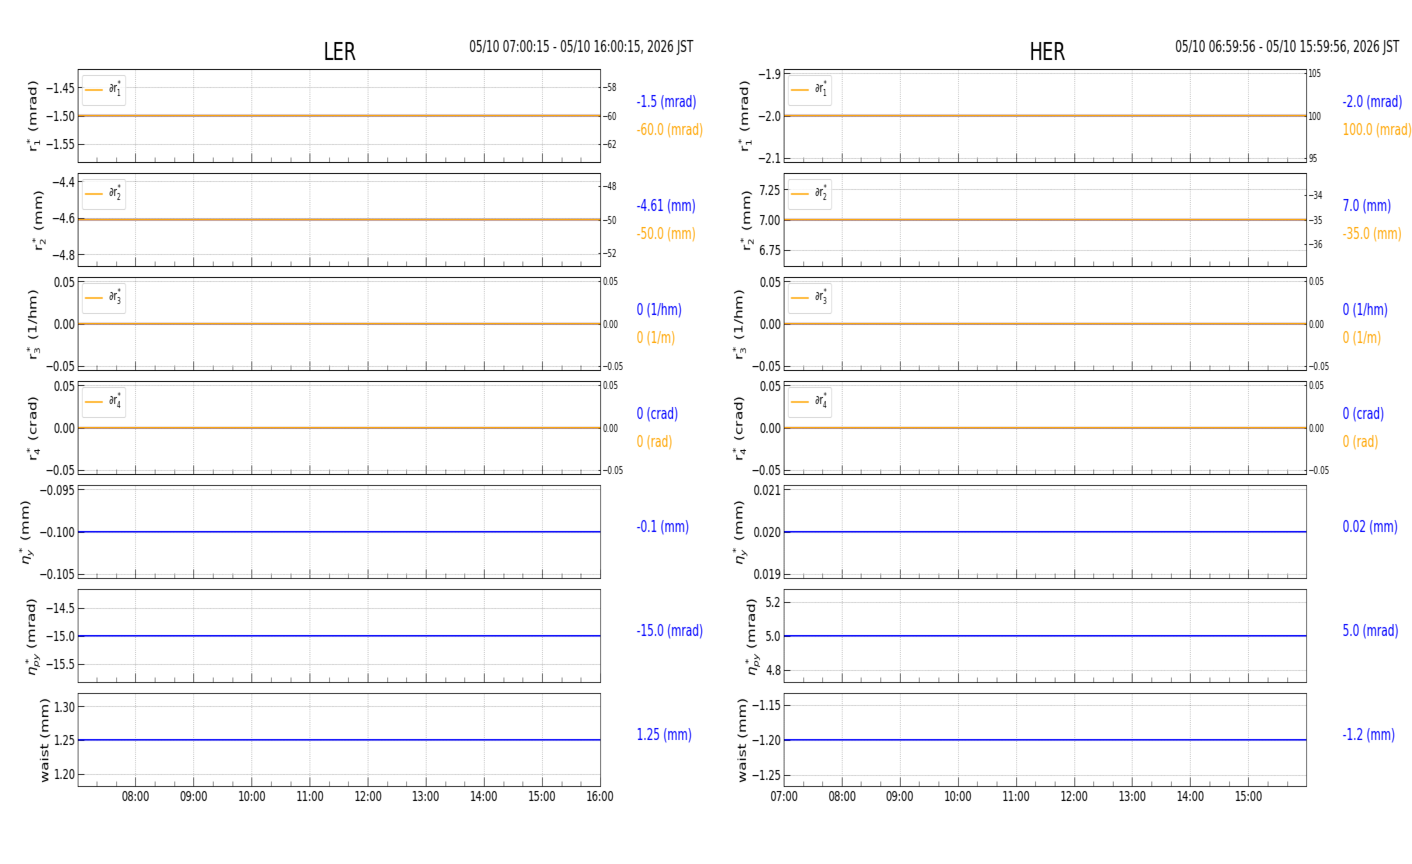Click the LER waist value 1.25 (mm)
Viewport: 1412px width, 864px height.
(x=664, y=735)
